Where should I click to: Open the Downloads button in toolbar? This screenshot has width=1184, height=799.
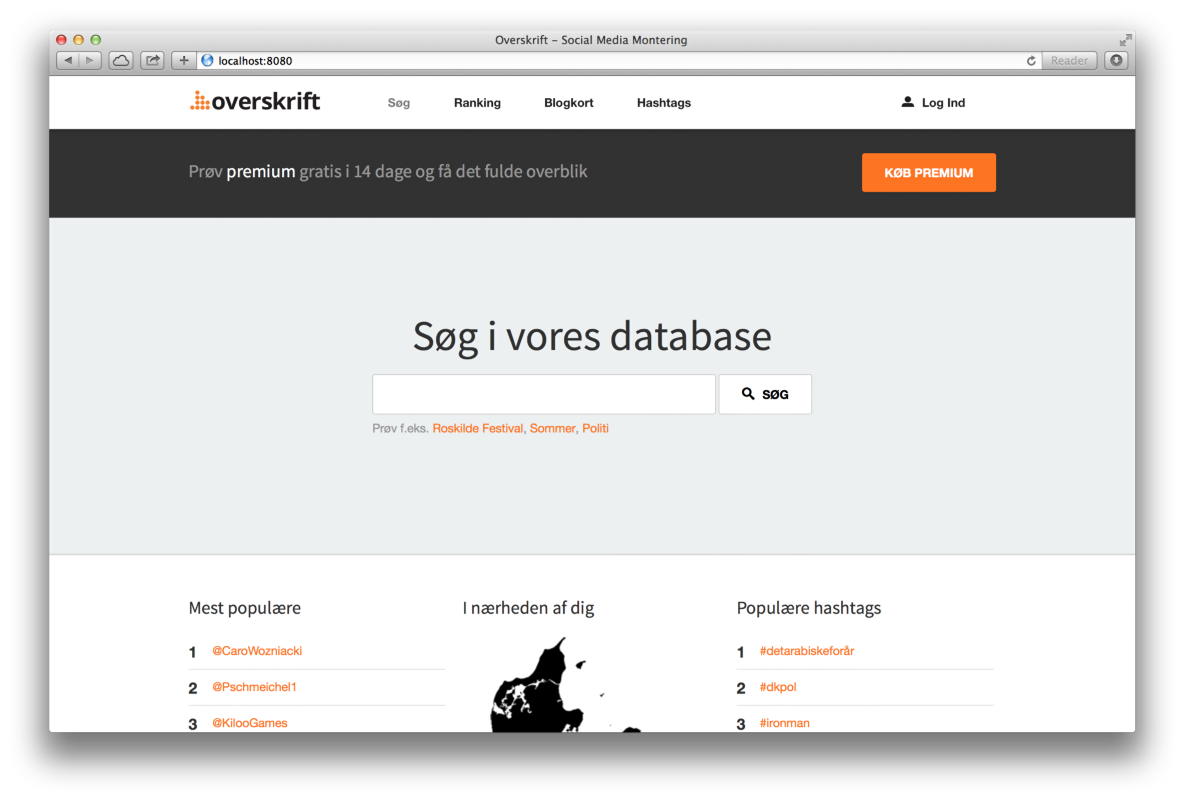[1116, 61]
